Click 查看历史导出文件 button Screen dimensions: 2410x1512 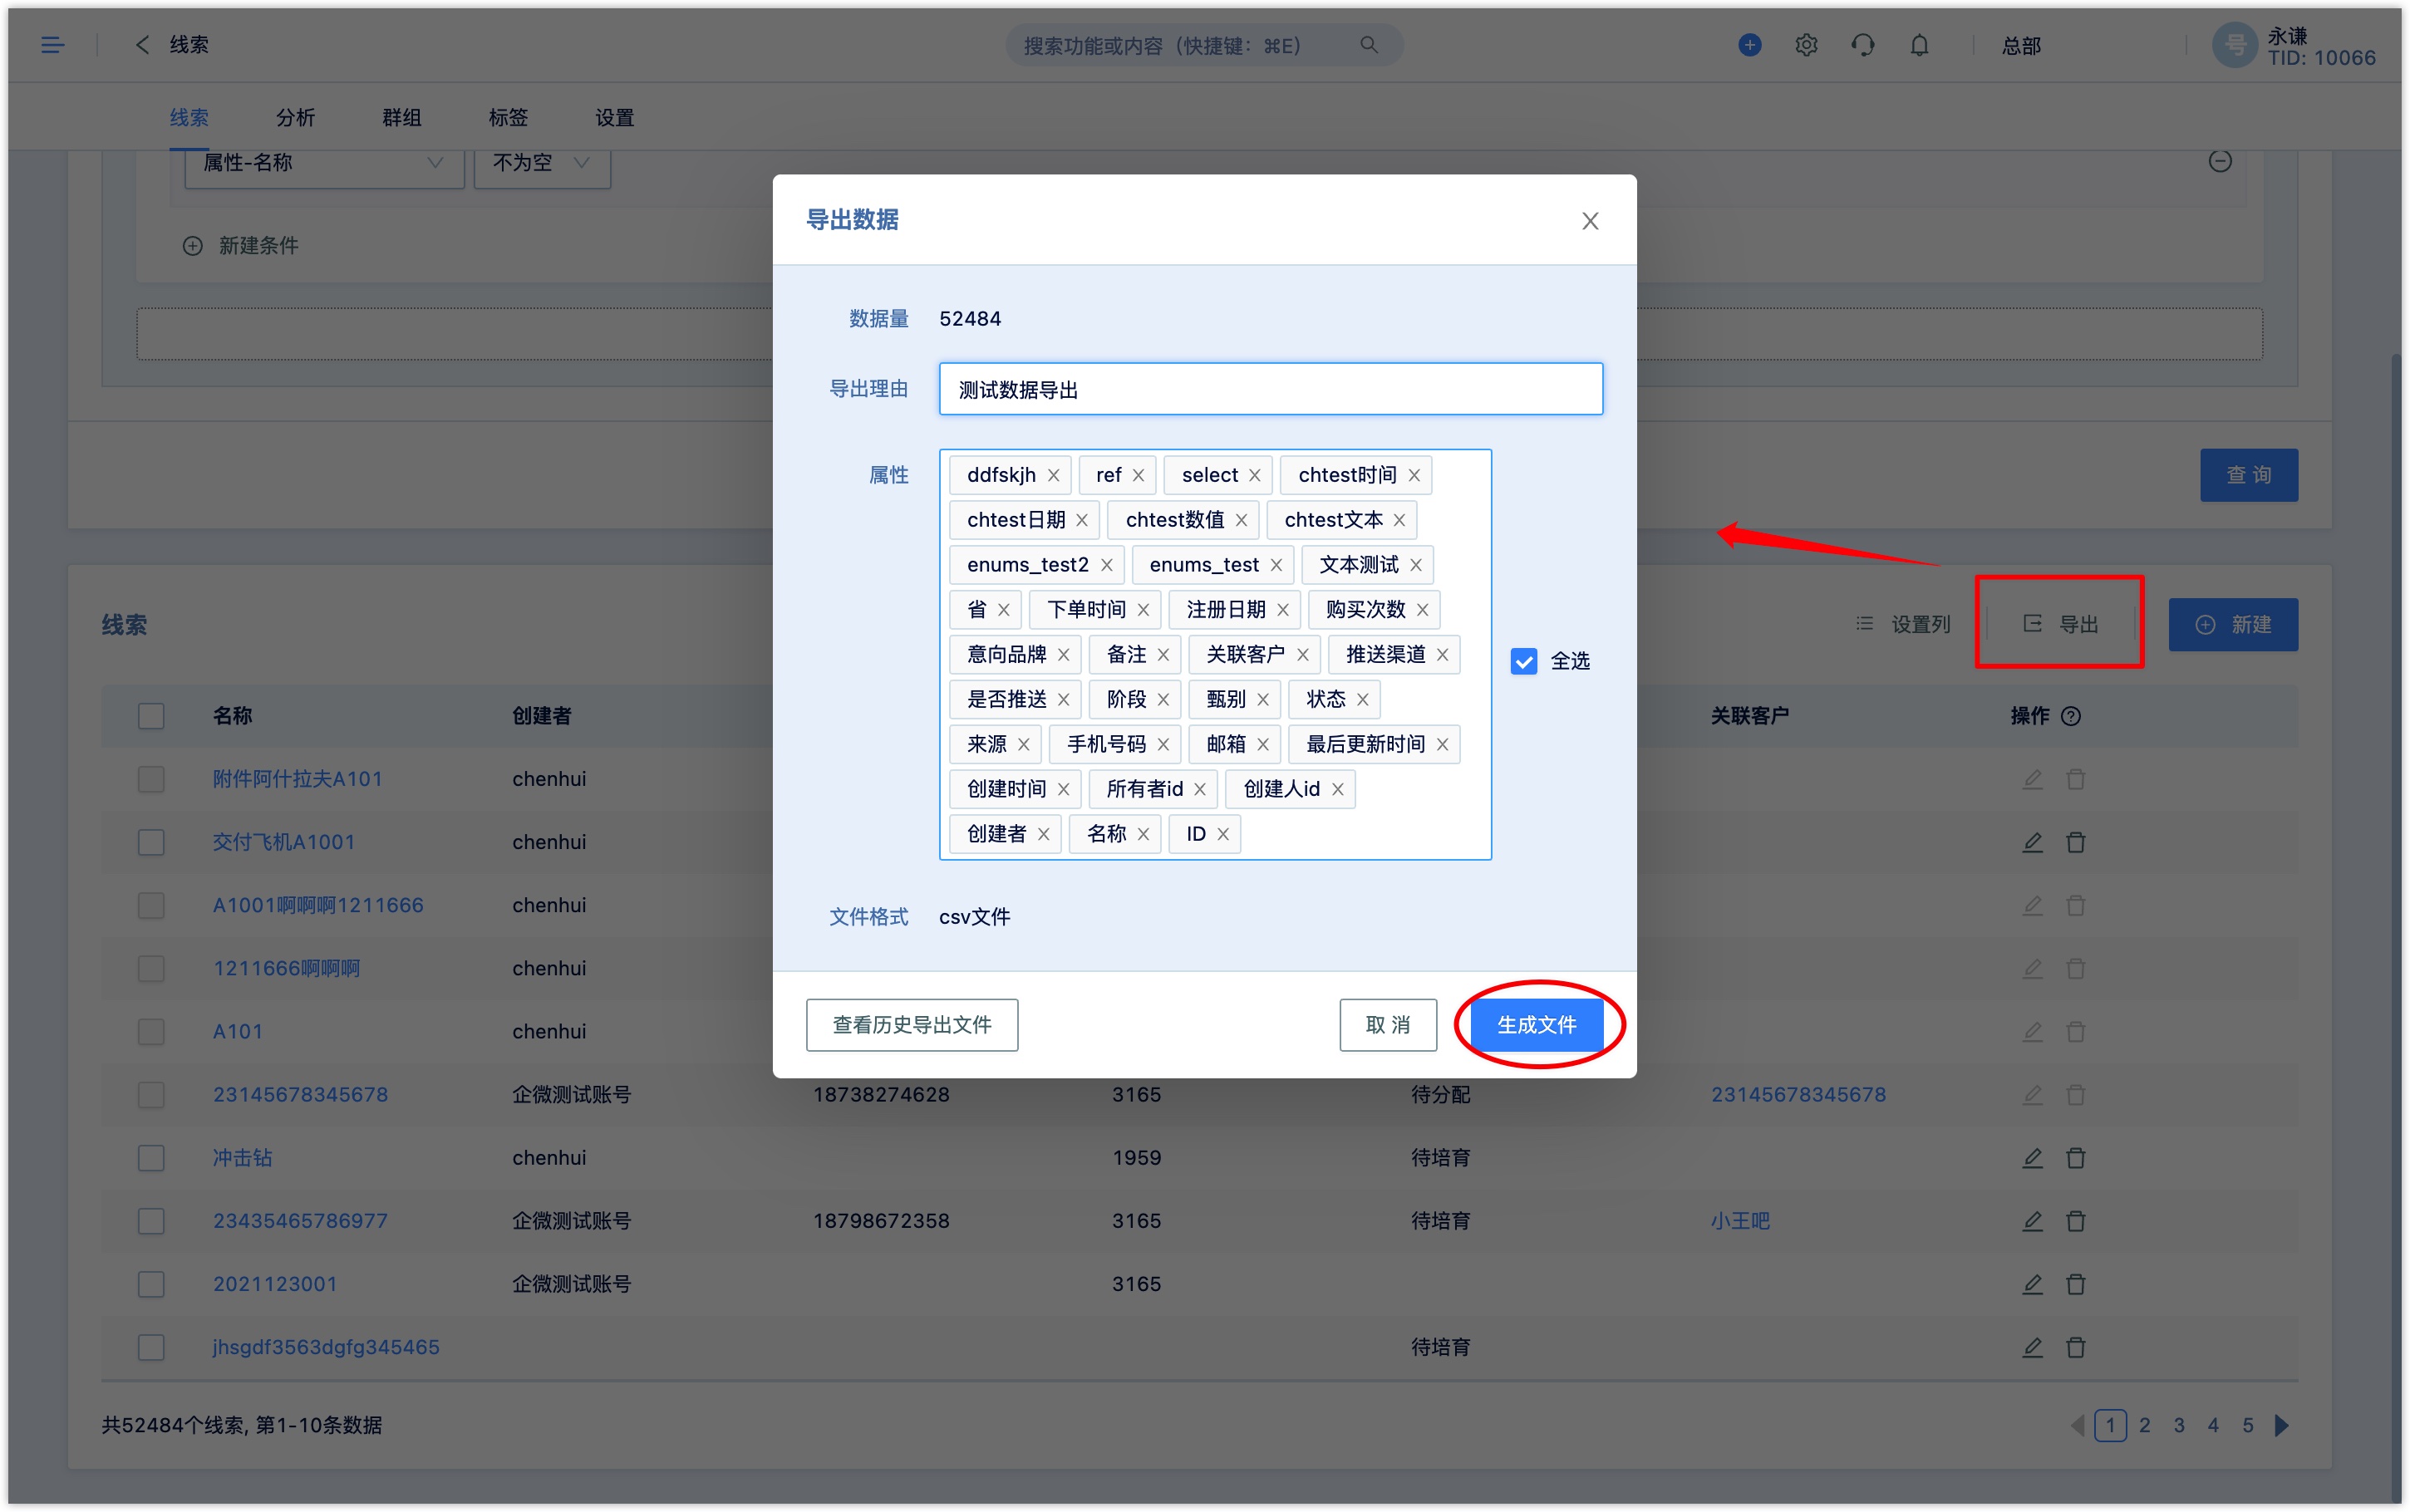912,1025
